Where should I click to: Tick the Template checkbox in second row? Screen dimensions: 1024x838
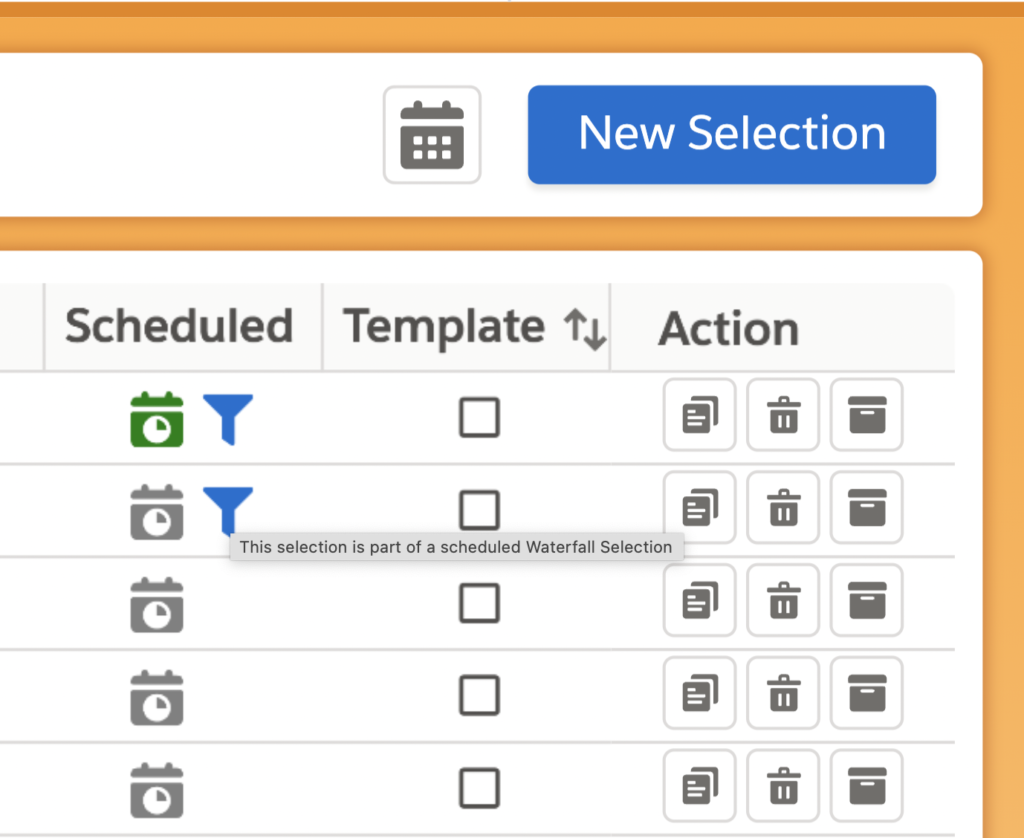click(x=479, y=510)
